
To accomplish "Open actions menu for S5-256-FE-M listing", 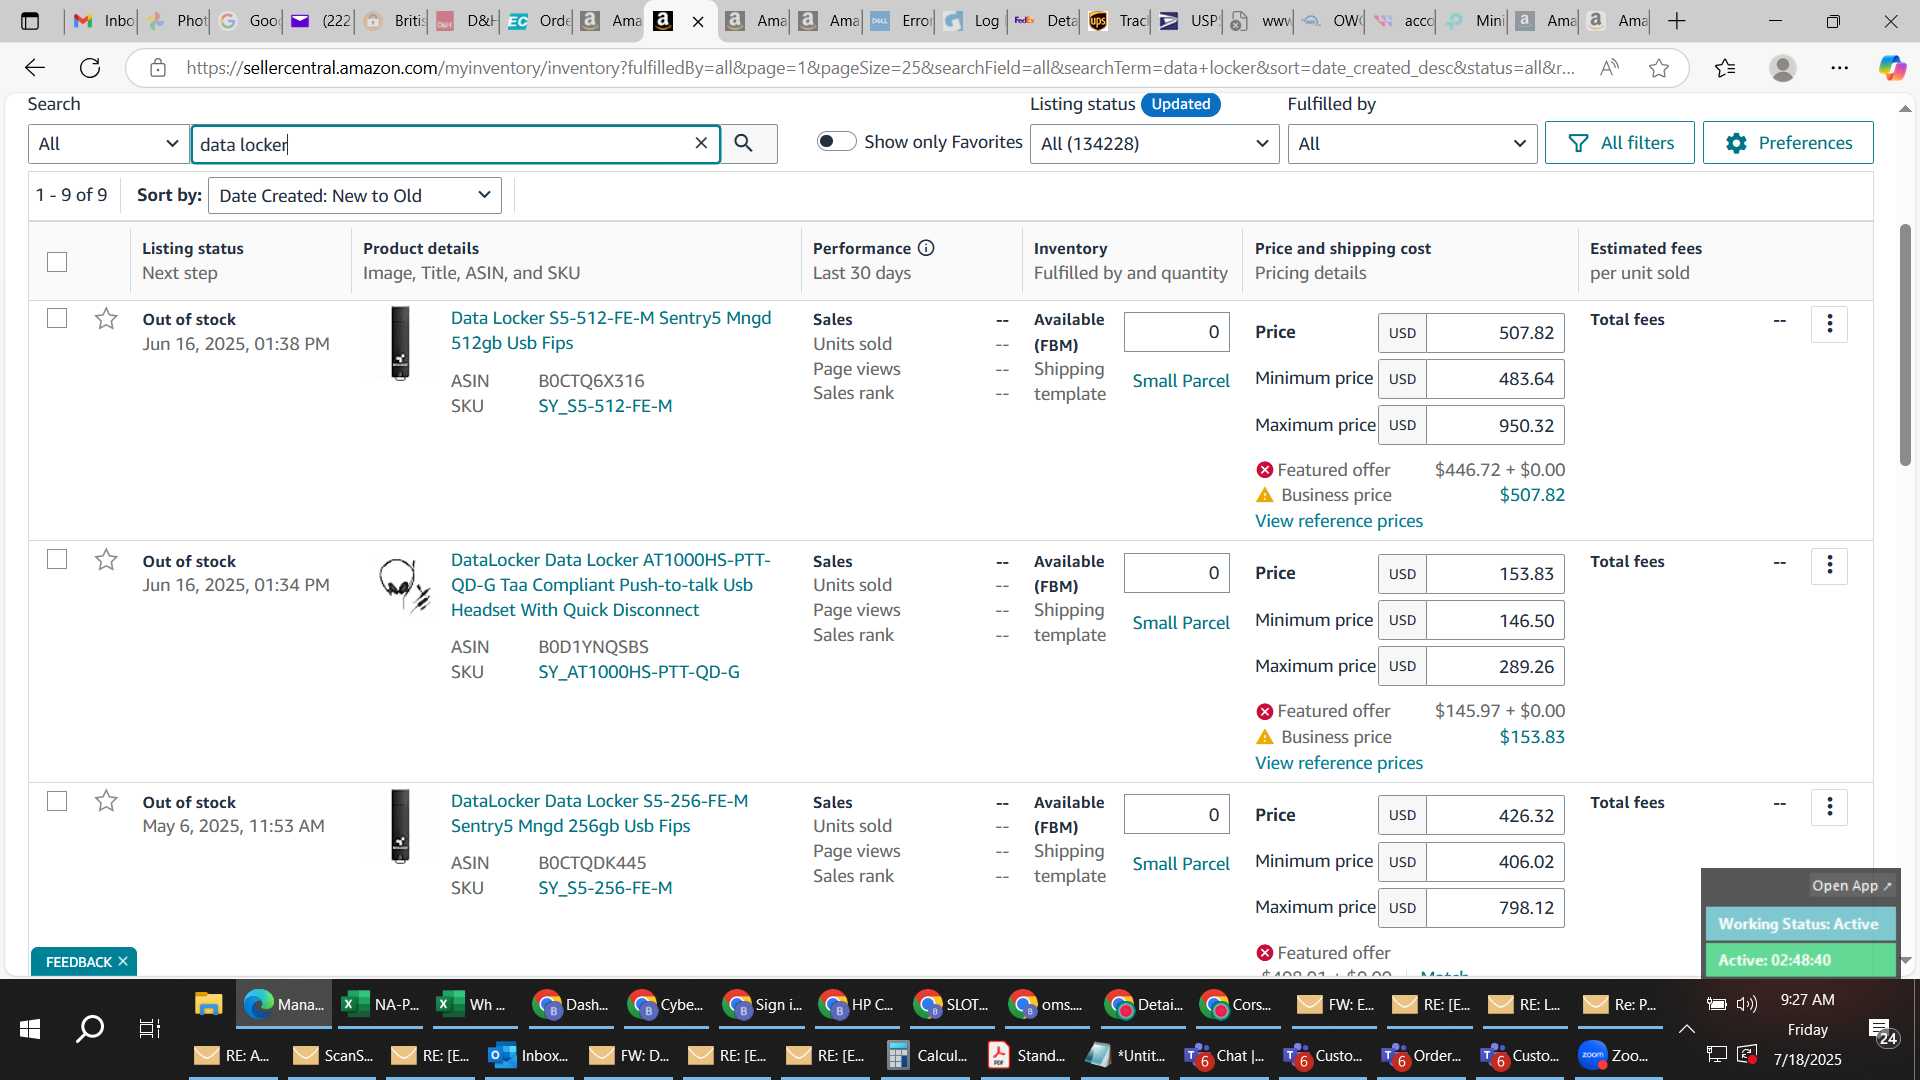I will coord(1829,806).
